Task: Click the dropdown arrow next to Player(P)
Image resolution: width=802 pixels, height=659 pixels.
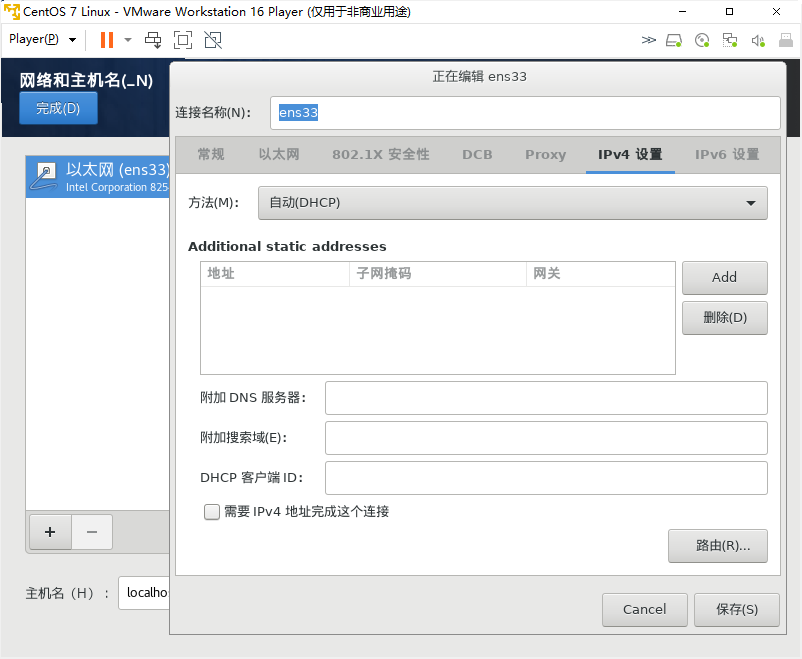Action: [72, 39]
